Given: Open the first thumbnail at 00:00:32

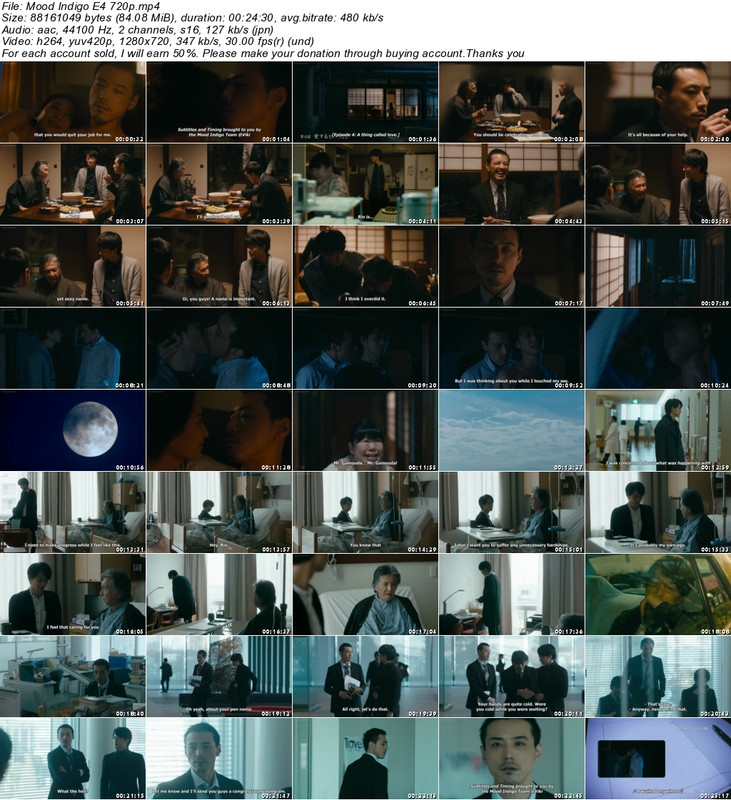Looking at the screenshot, I should [73, 102].
